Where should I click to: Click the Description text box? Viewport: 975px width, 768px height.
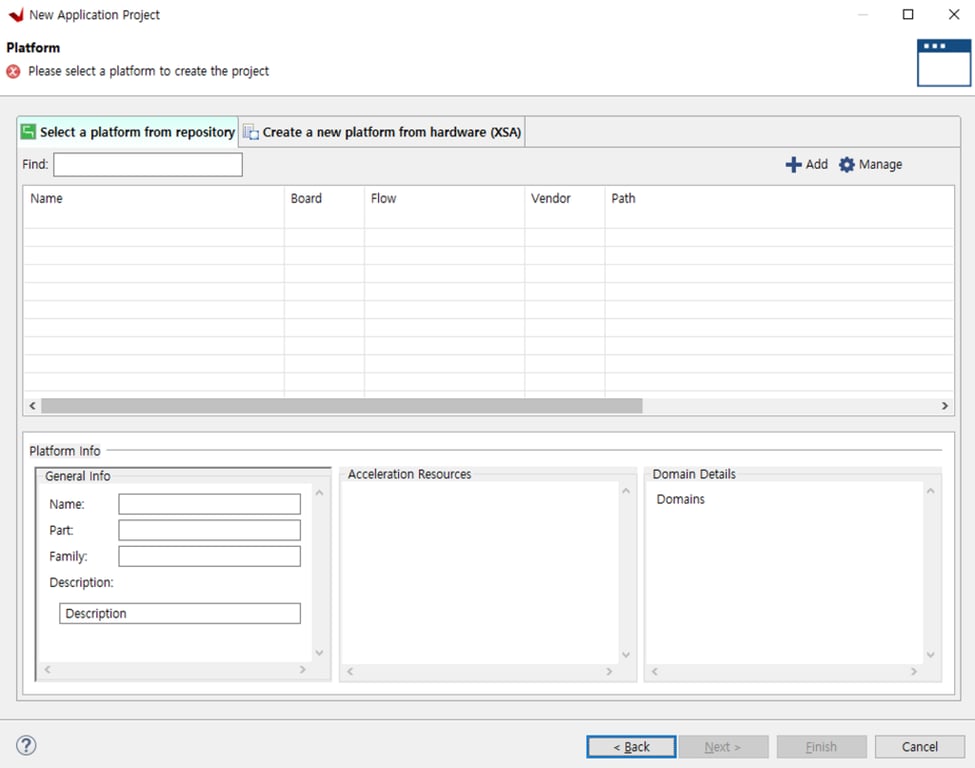[x=180, y=614]
